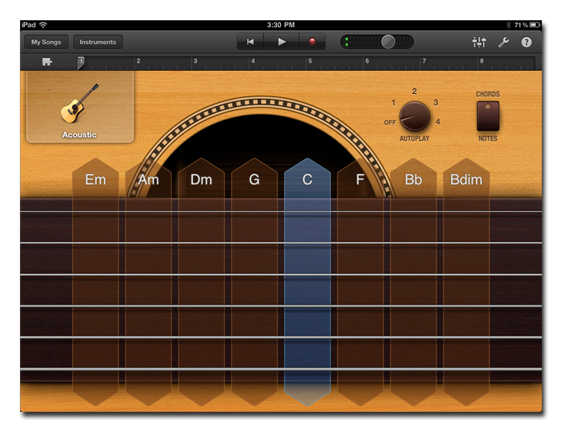Image resolution: width=562 pixels, height=432 pixels.
Task: Select the Dm chord strip
Action: (201, 281)
